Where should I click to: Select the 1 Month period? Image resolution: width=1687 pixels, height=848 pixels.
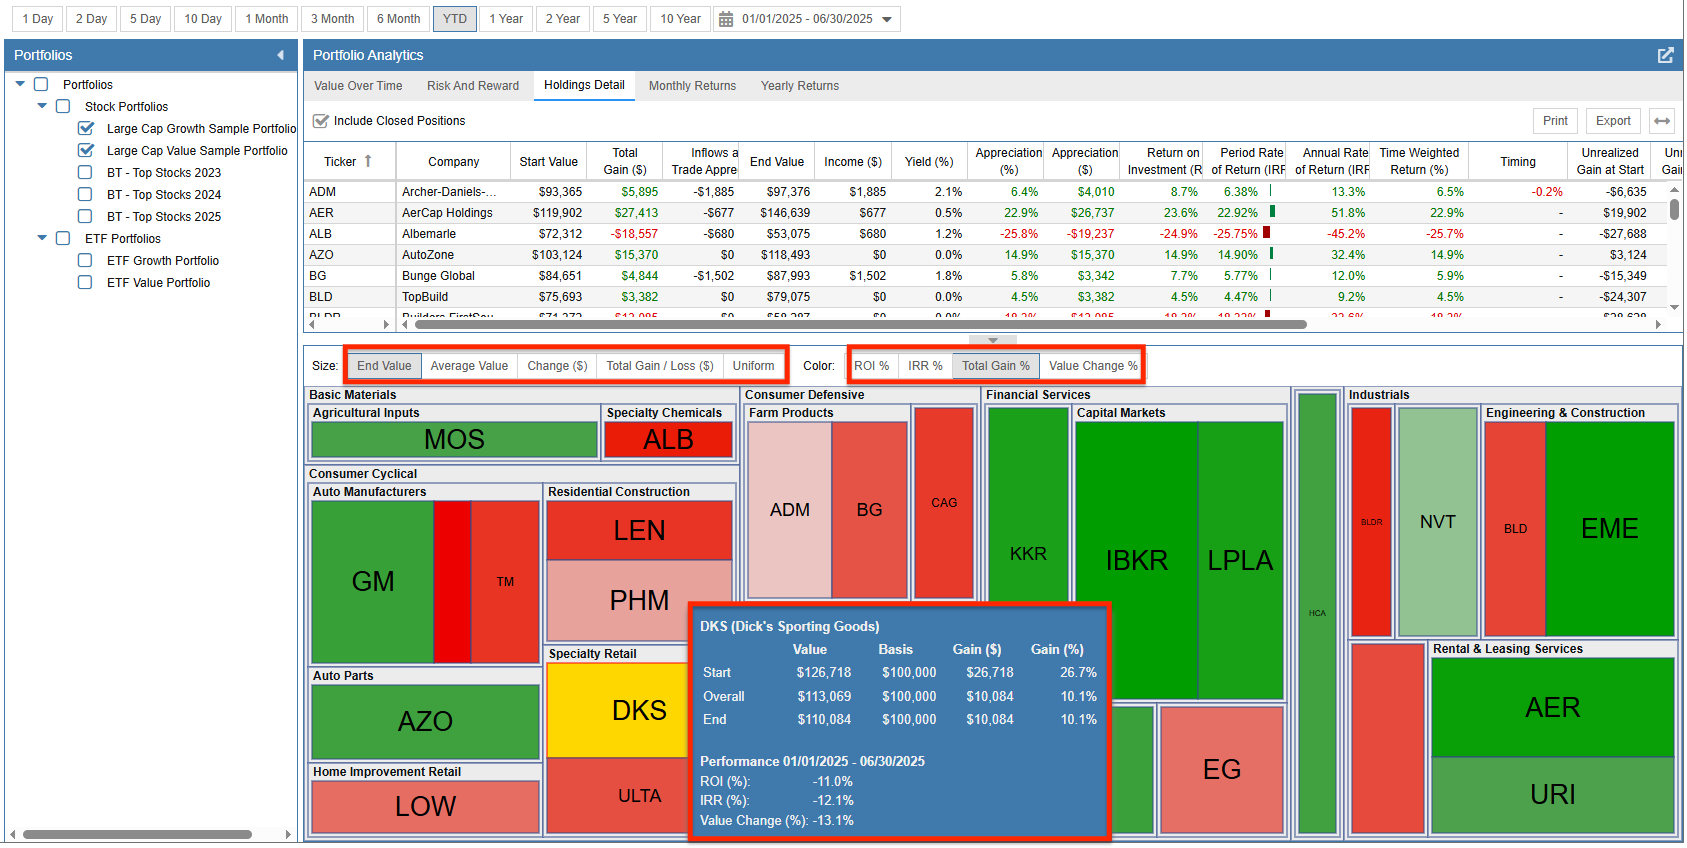coord(267,19)
